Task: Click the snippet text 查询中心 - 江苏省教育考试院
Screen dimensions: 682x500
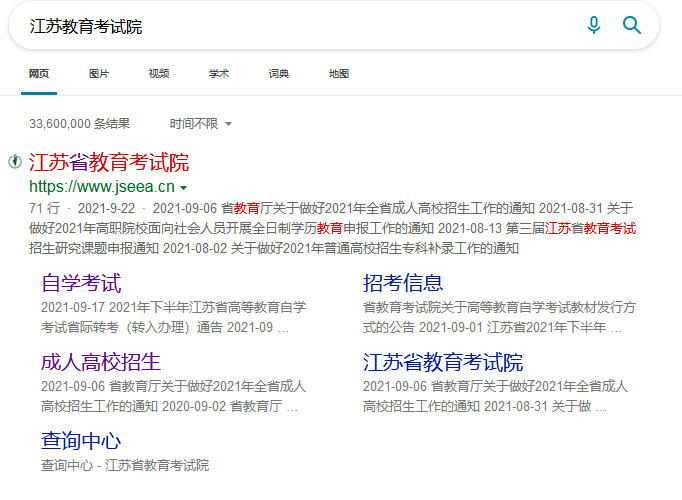Action: [x=125, y=465]
